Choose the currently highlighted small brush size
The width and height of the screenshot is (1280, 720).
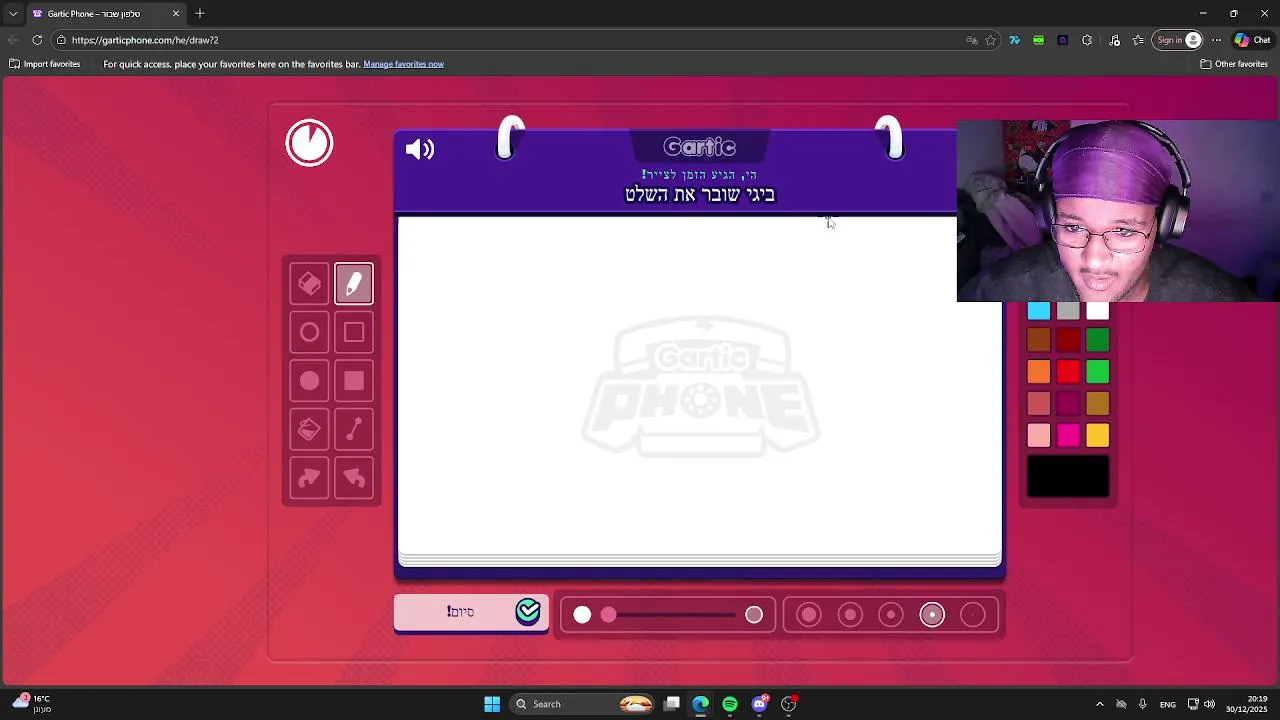[932, 615]
